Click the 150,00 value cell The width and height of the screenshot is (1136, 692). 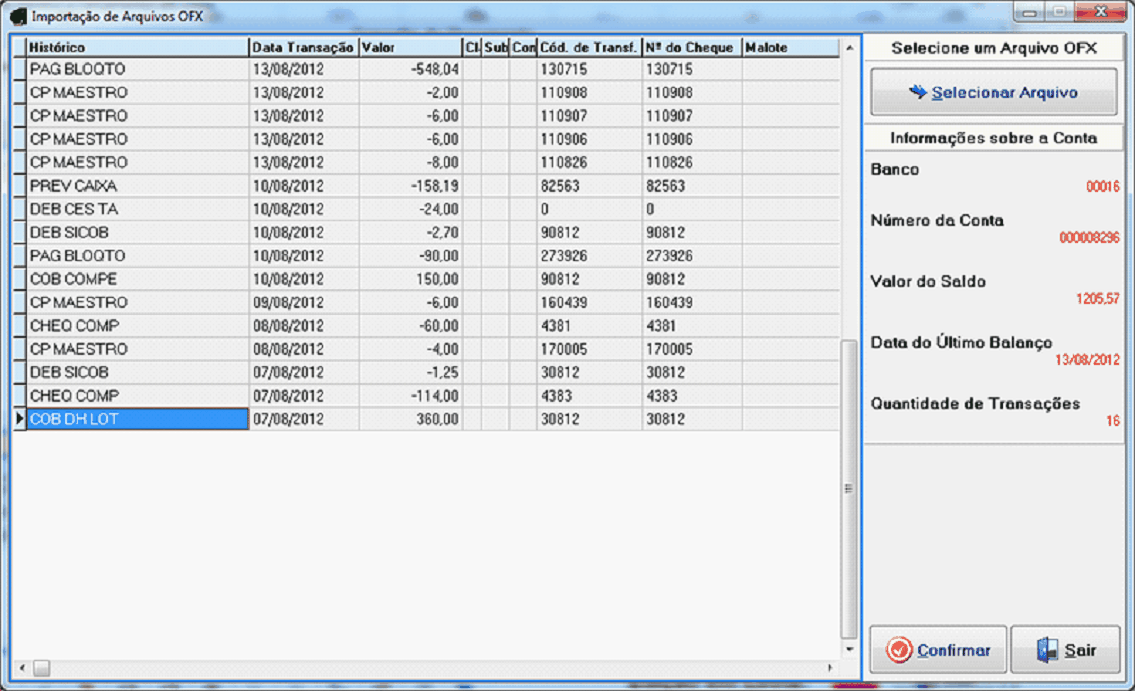410,279
